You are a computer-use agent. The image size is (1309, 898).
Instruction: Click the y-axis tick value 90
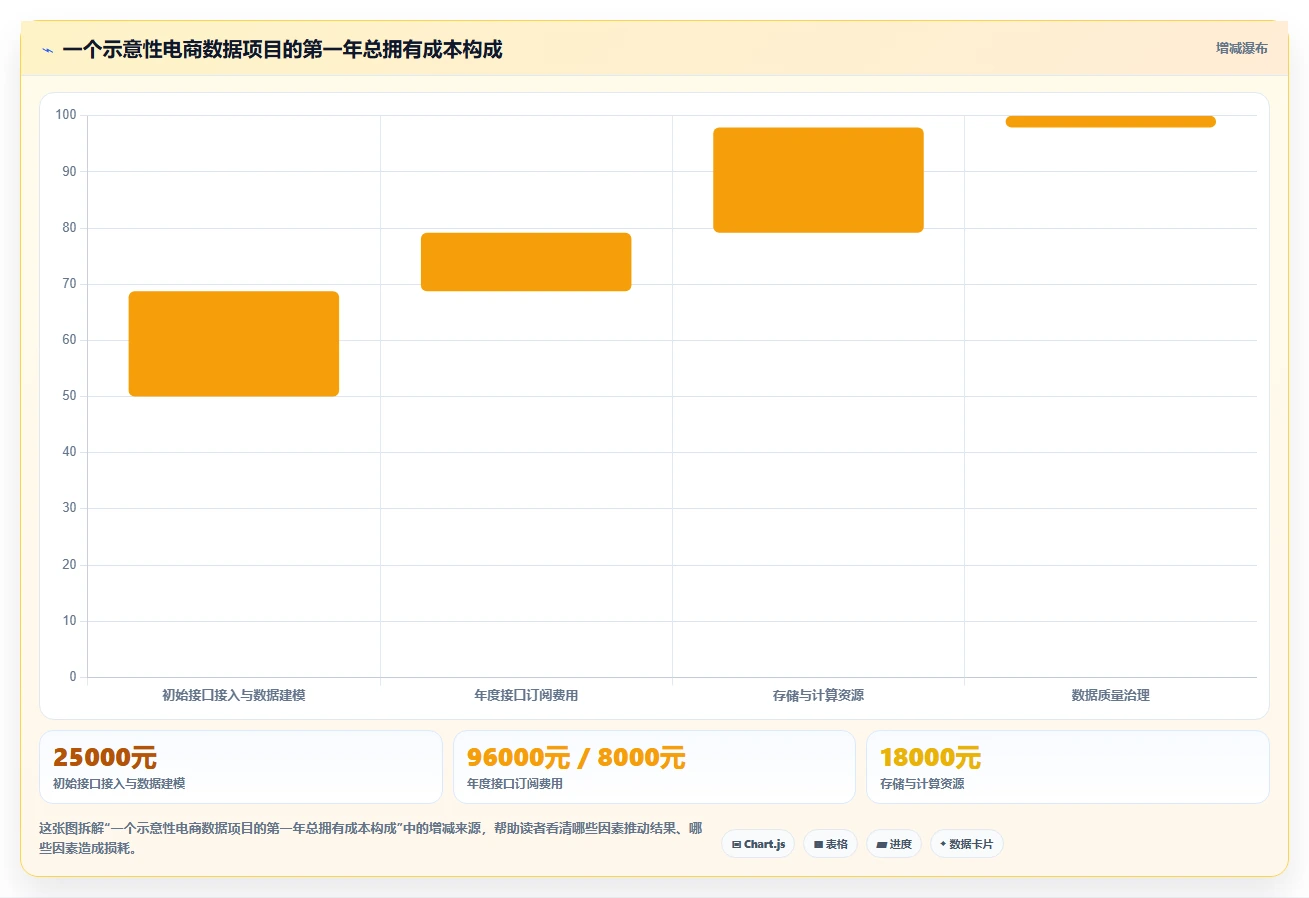point(69,171)
